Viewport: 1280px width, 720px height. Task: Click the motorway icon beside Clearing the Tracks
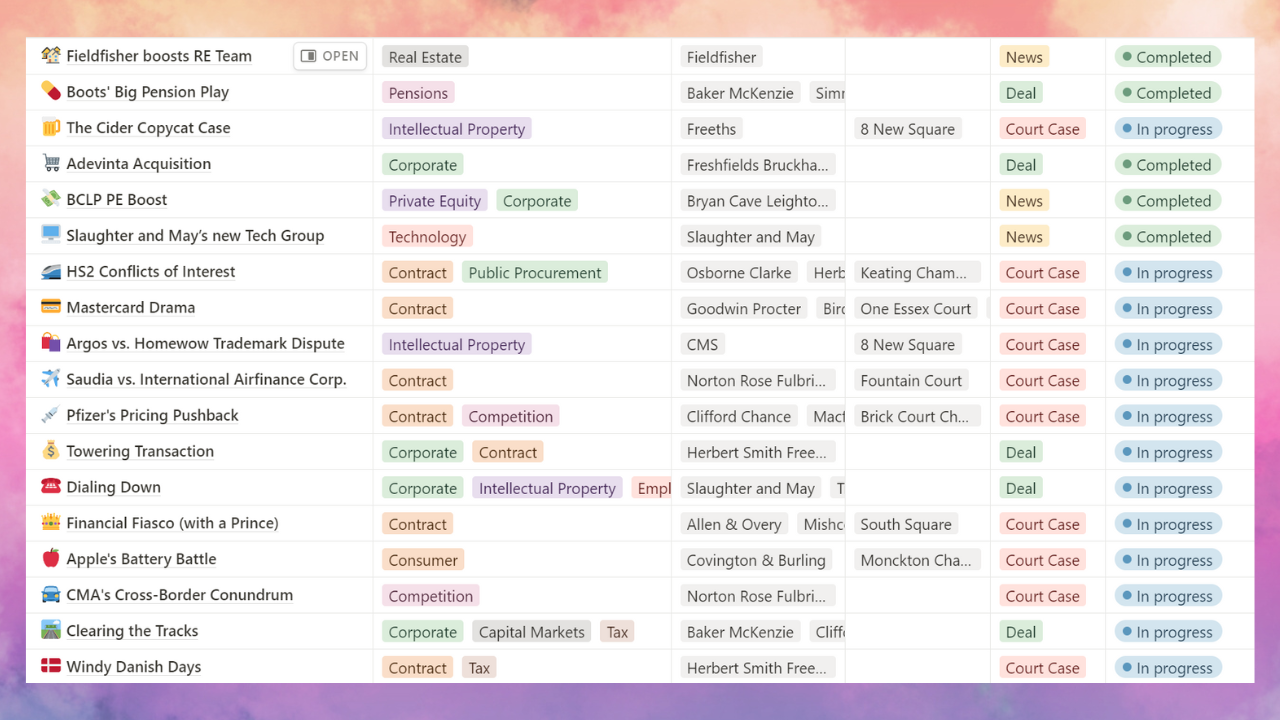(51, 632)
